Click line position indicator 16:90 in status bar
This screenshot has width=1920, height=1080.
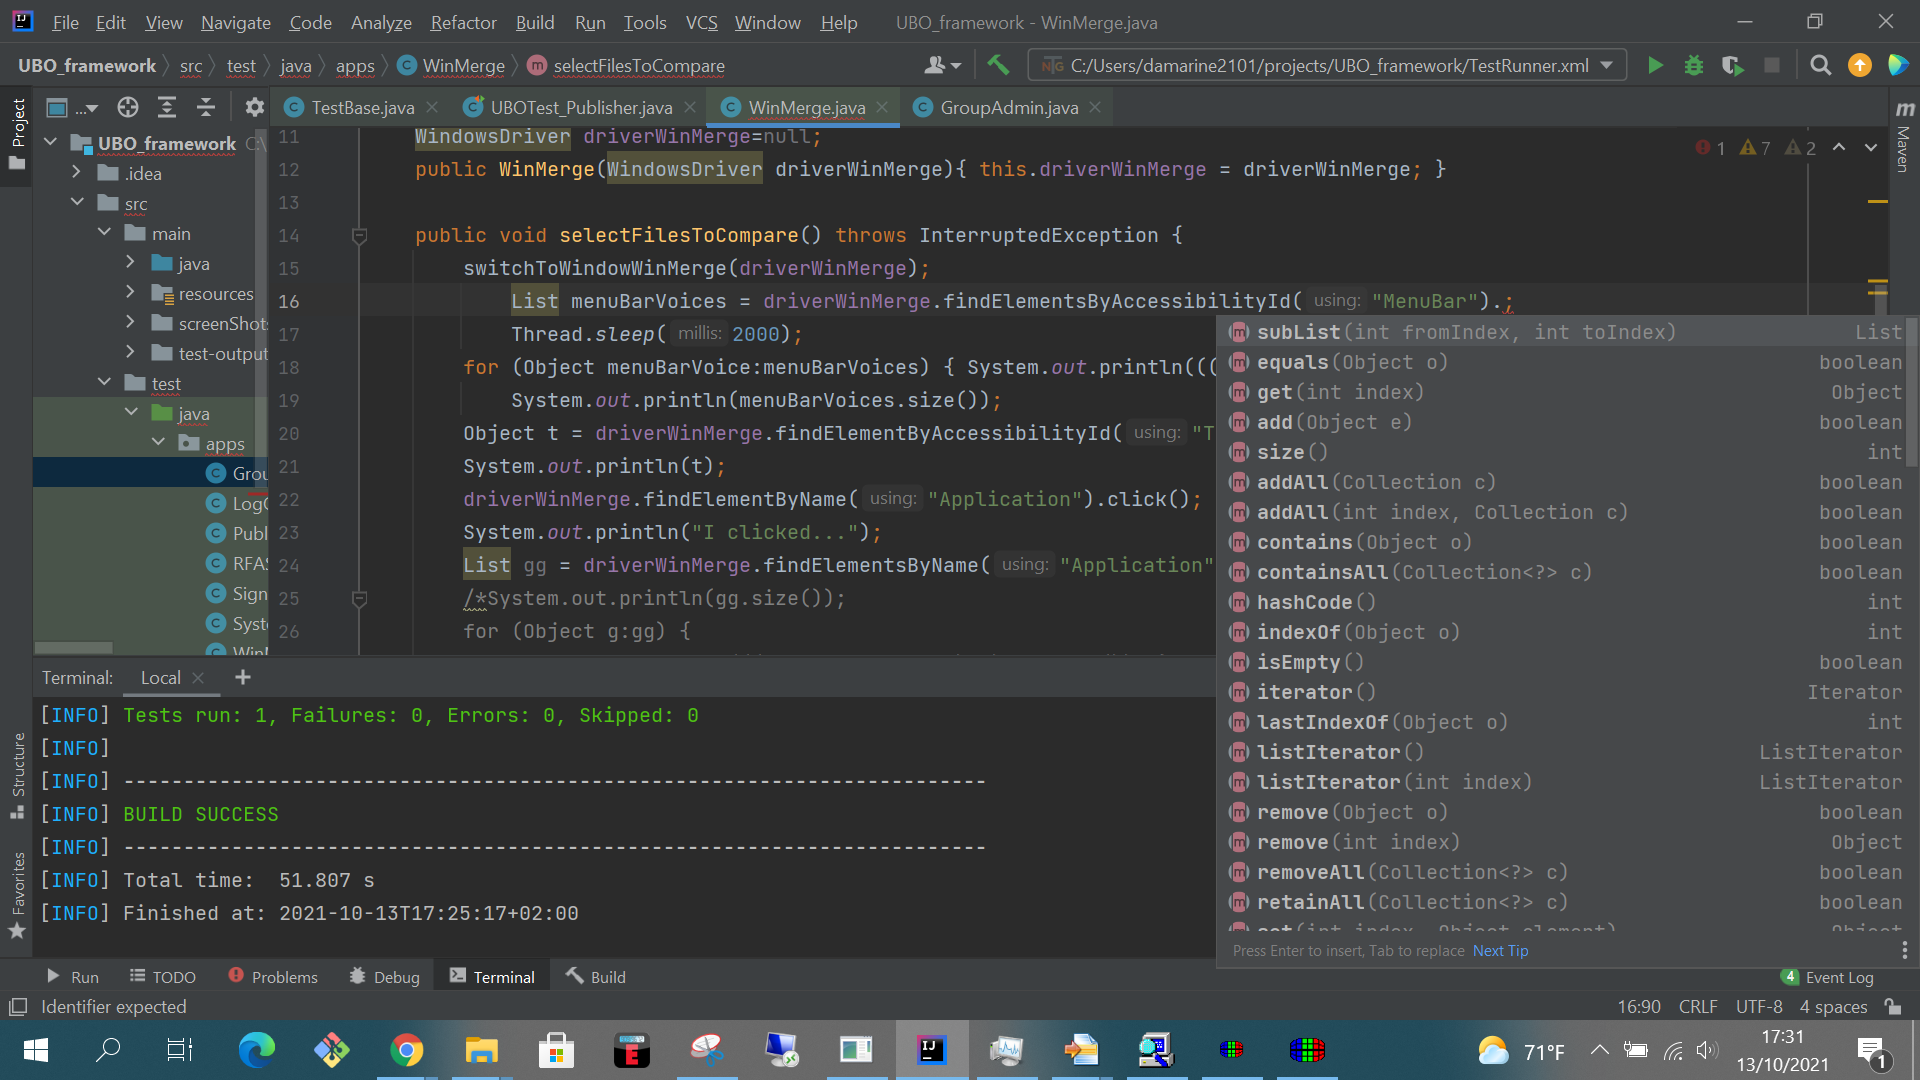[1639, 1007]
